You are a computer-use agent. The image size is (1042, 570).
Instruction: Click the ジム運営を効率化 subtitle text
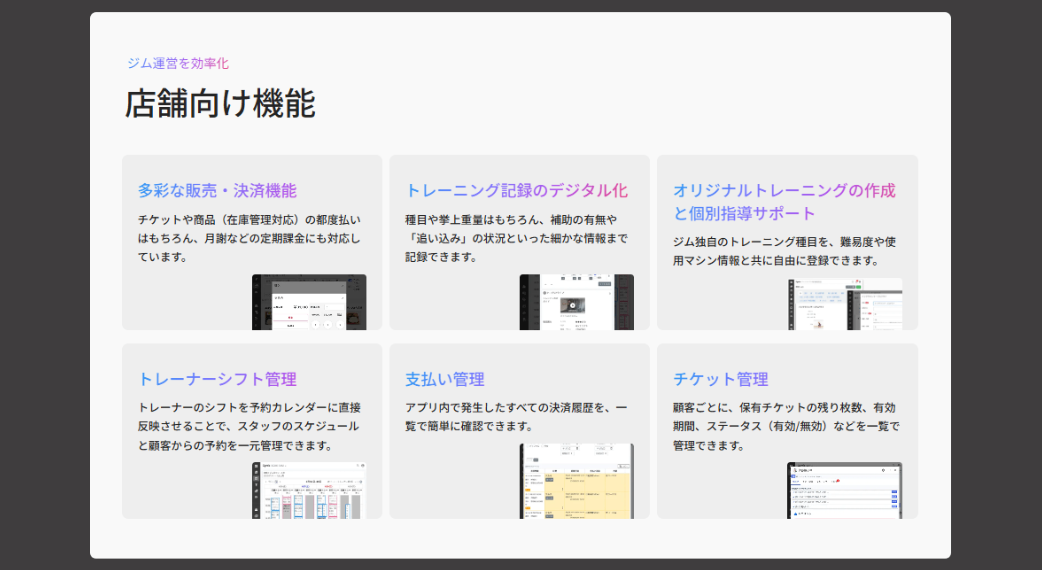click(x=177, y=63)
